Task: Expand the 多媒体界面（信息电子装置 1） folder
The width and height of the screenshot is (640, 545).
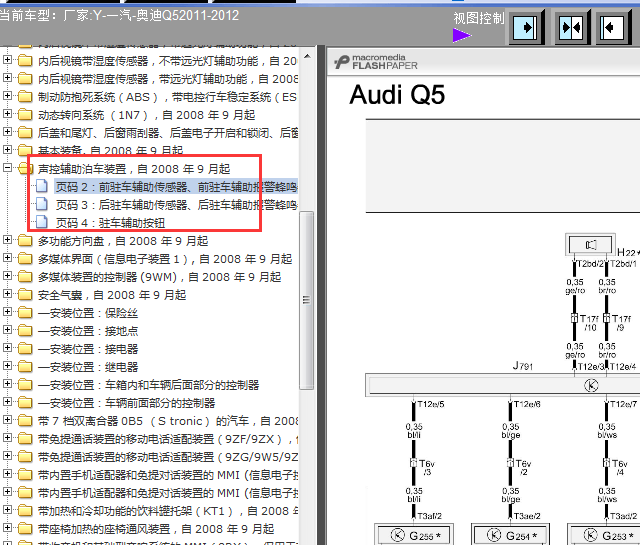Action: (x=7, y=258)
